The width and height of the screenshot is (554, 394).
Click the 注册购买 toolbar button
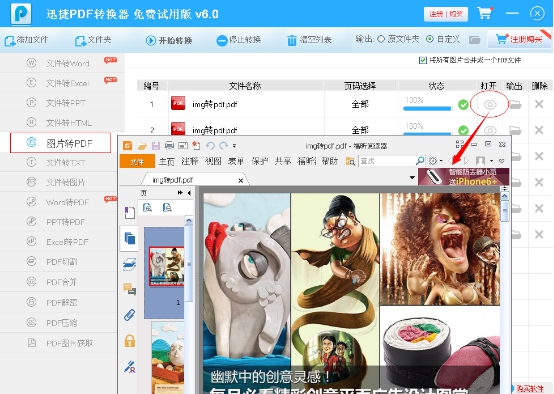click(519, 39)
